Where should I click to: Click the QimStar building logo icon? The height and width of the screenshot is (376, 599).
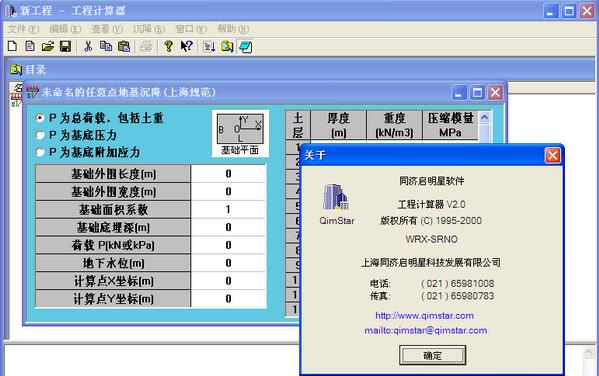tap(336, 197)
